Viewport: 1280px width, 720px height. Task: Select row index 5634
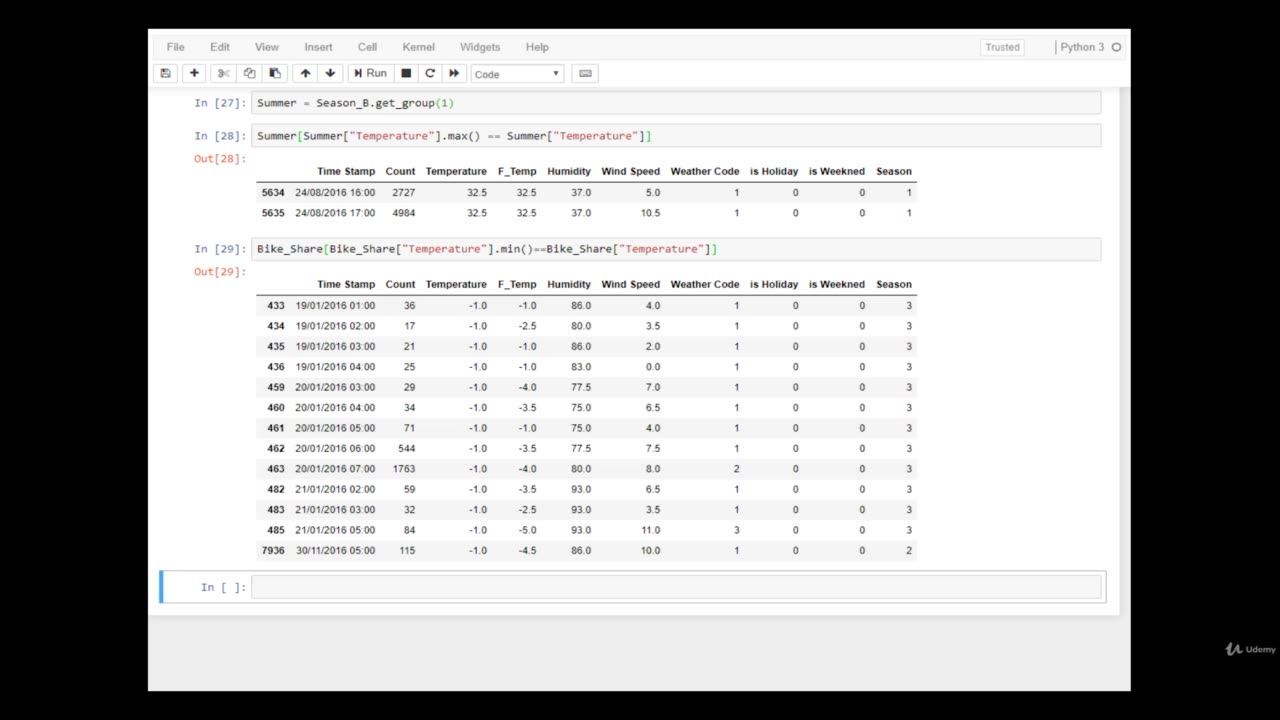coord(273,192)
